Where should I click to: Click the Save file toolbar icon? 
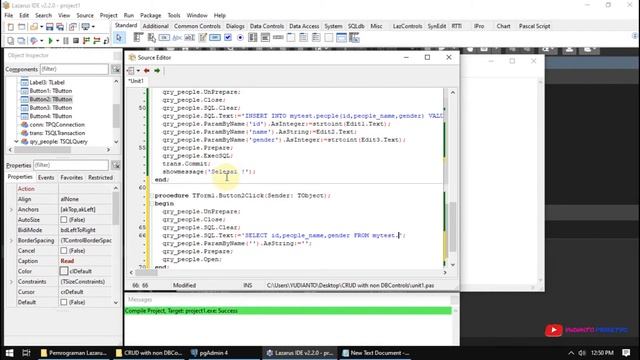point(49,27)
